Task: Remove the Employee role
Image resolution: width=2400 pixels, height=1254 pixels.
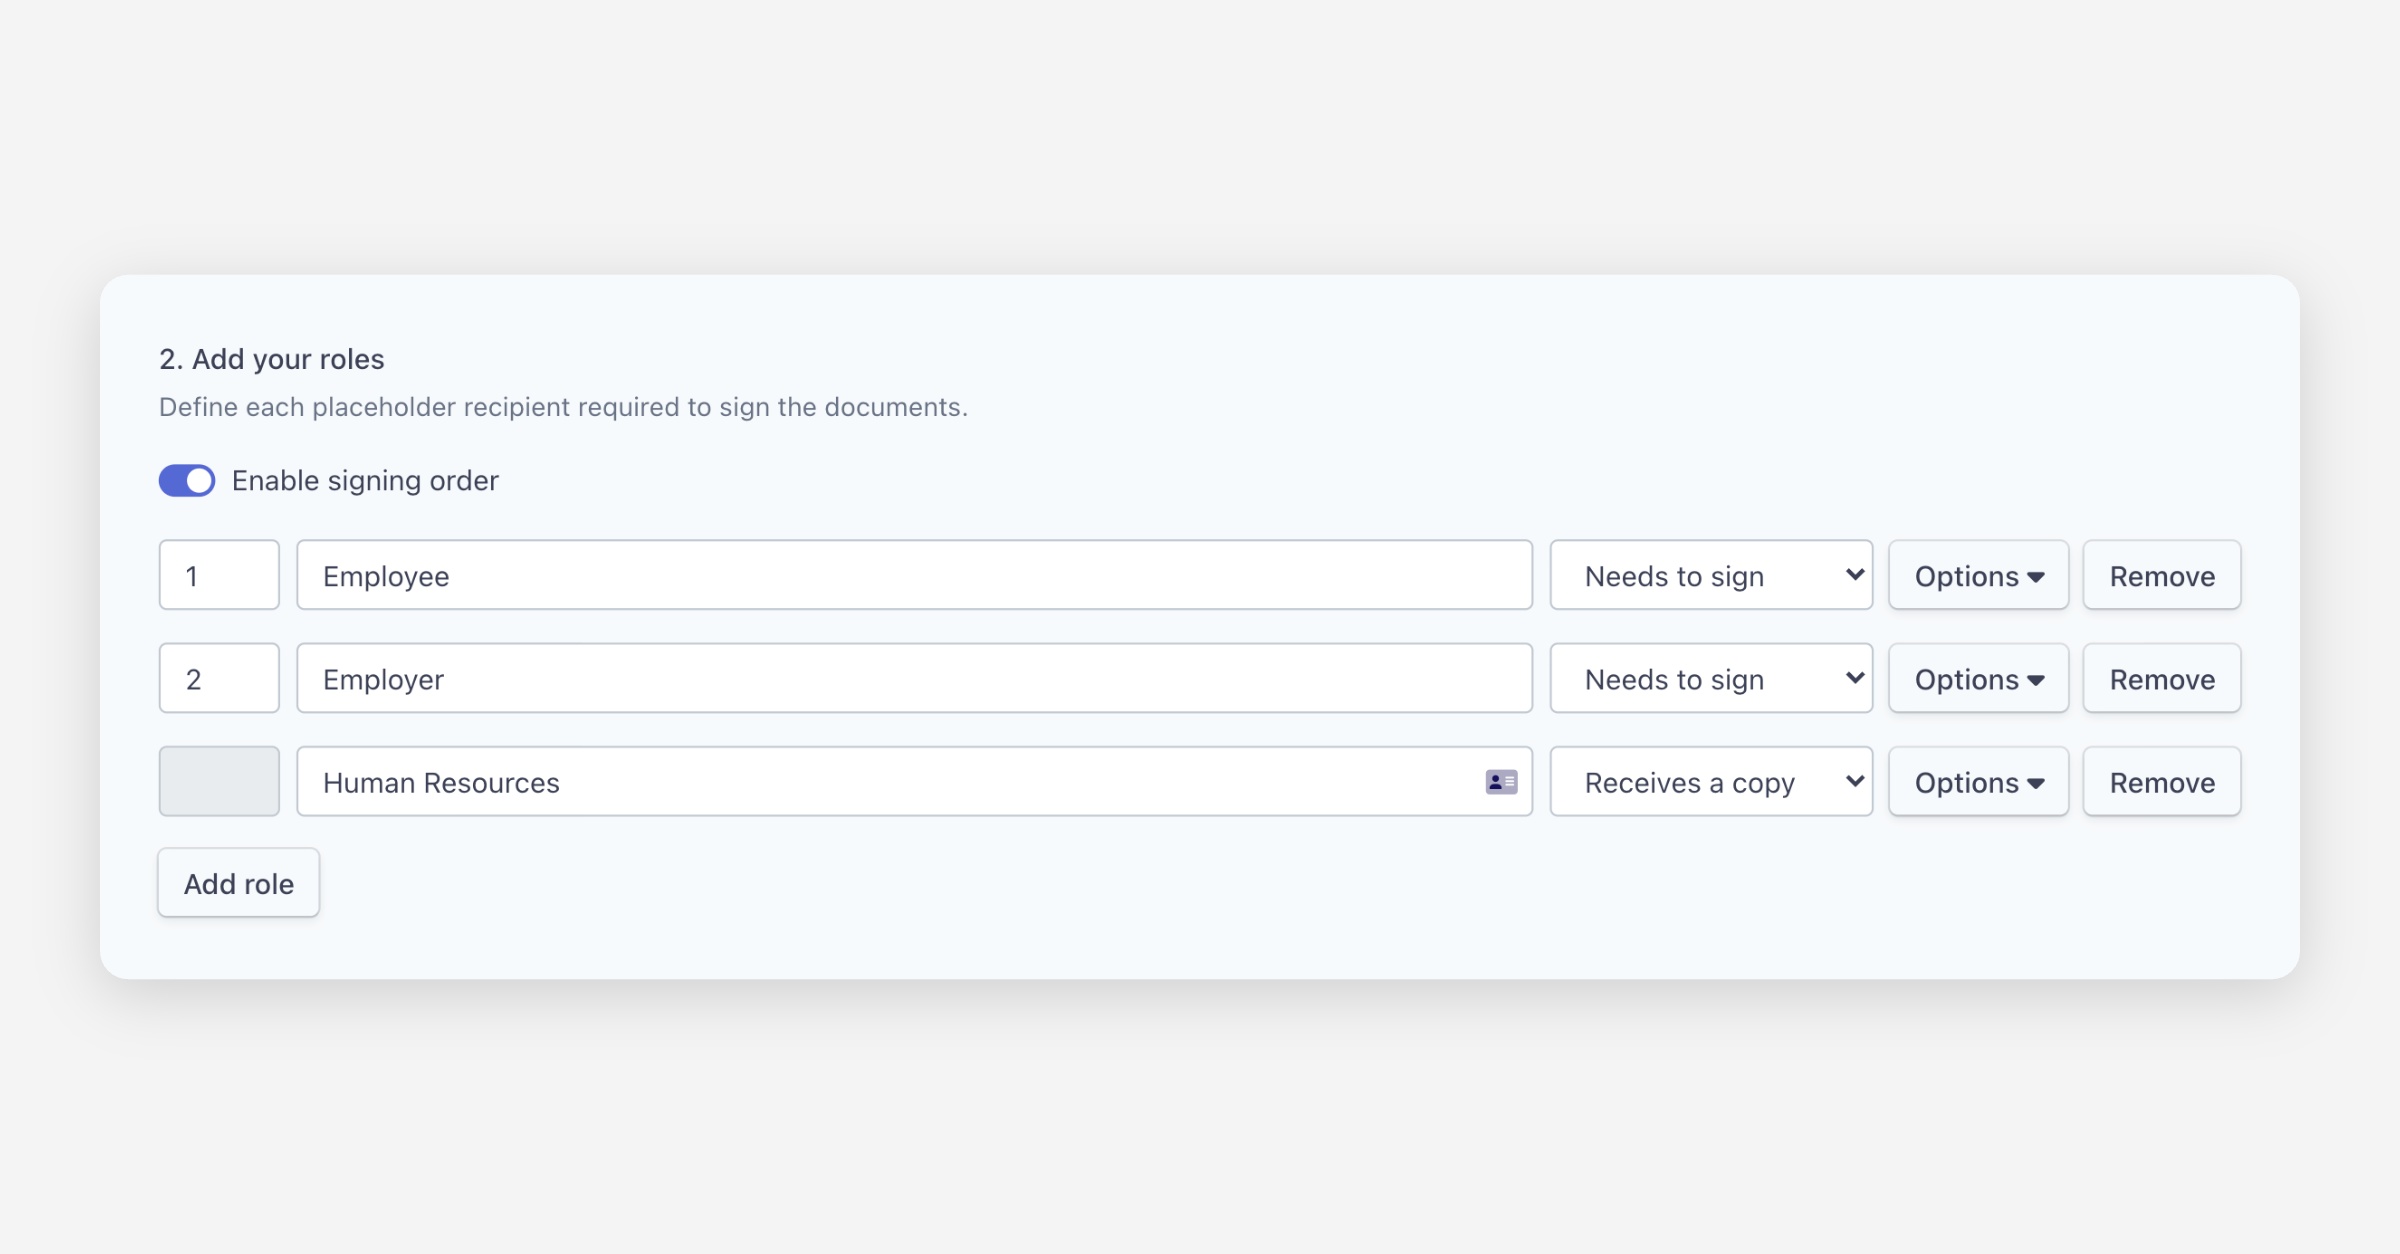Action: tap(2161, 576)
